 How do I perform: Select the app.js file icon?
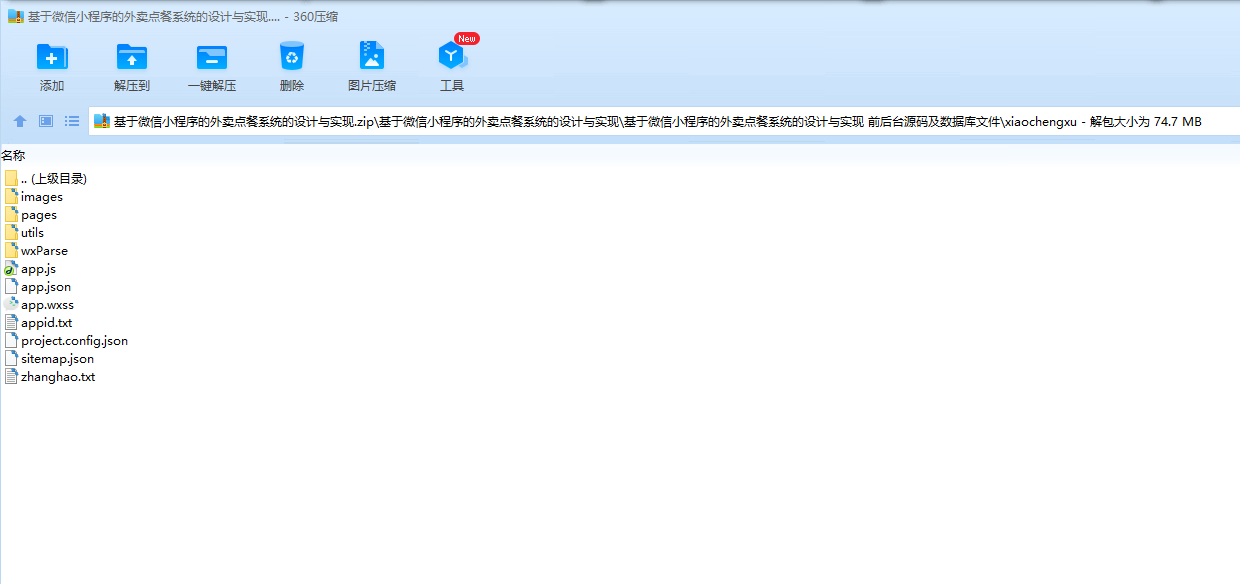click(11, 268)
